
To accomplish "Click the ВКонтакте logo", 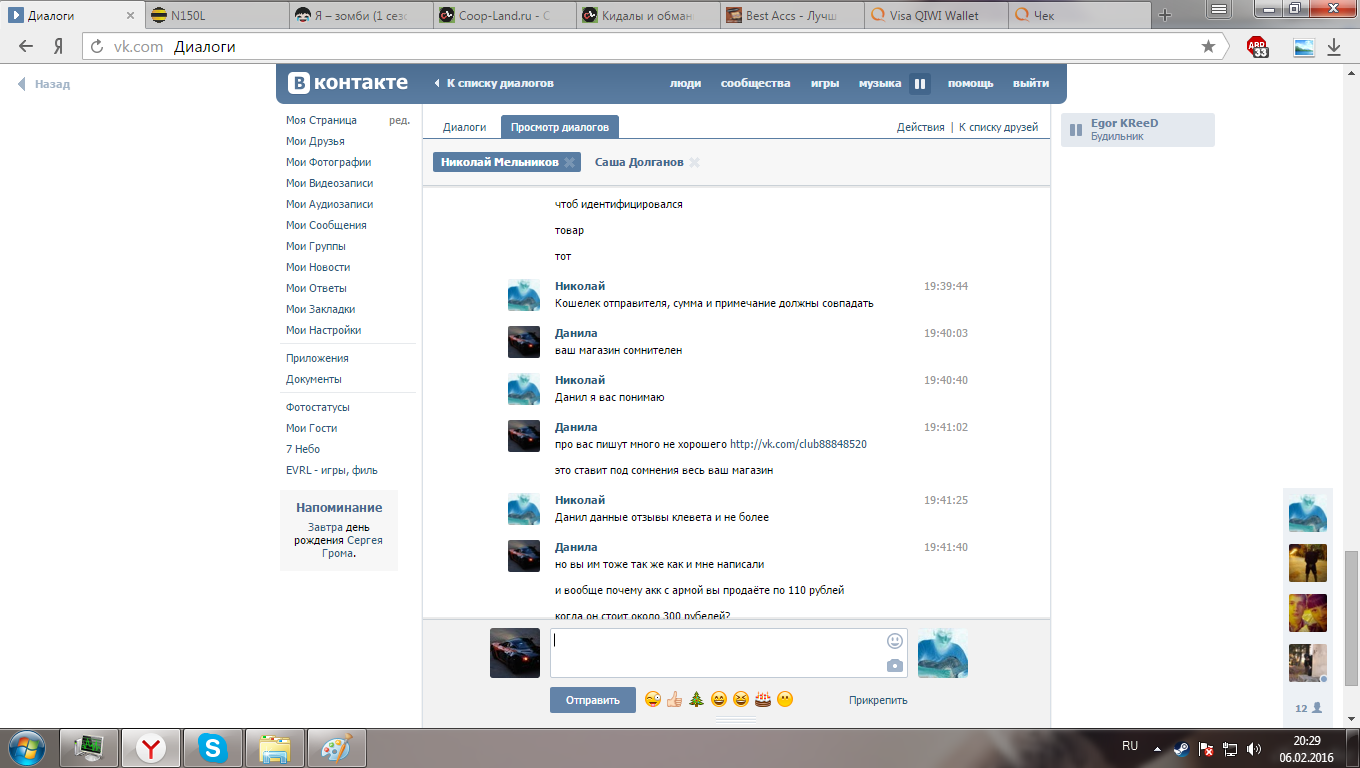I will point(348,84).
